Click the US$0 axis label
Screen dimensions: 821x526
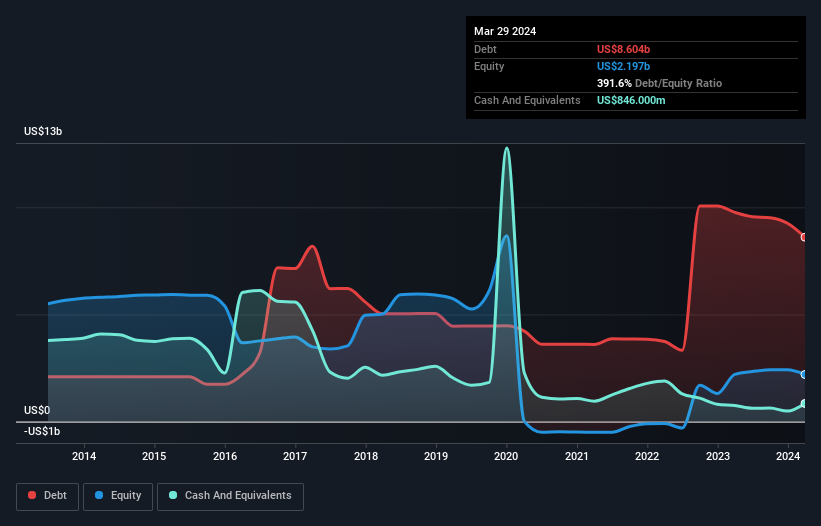(37, 410)
